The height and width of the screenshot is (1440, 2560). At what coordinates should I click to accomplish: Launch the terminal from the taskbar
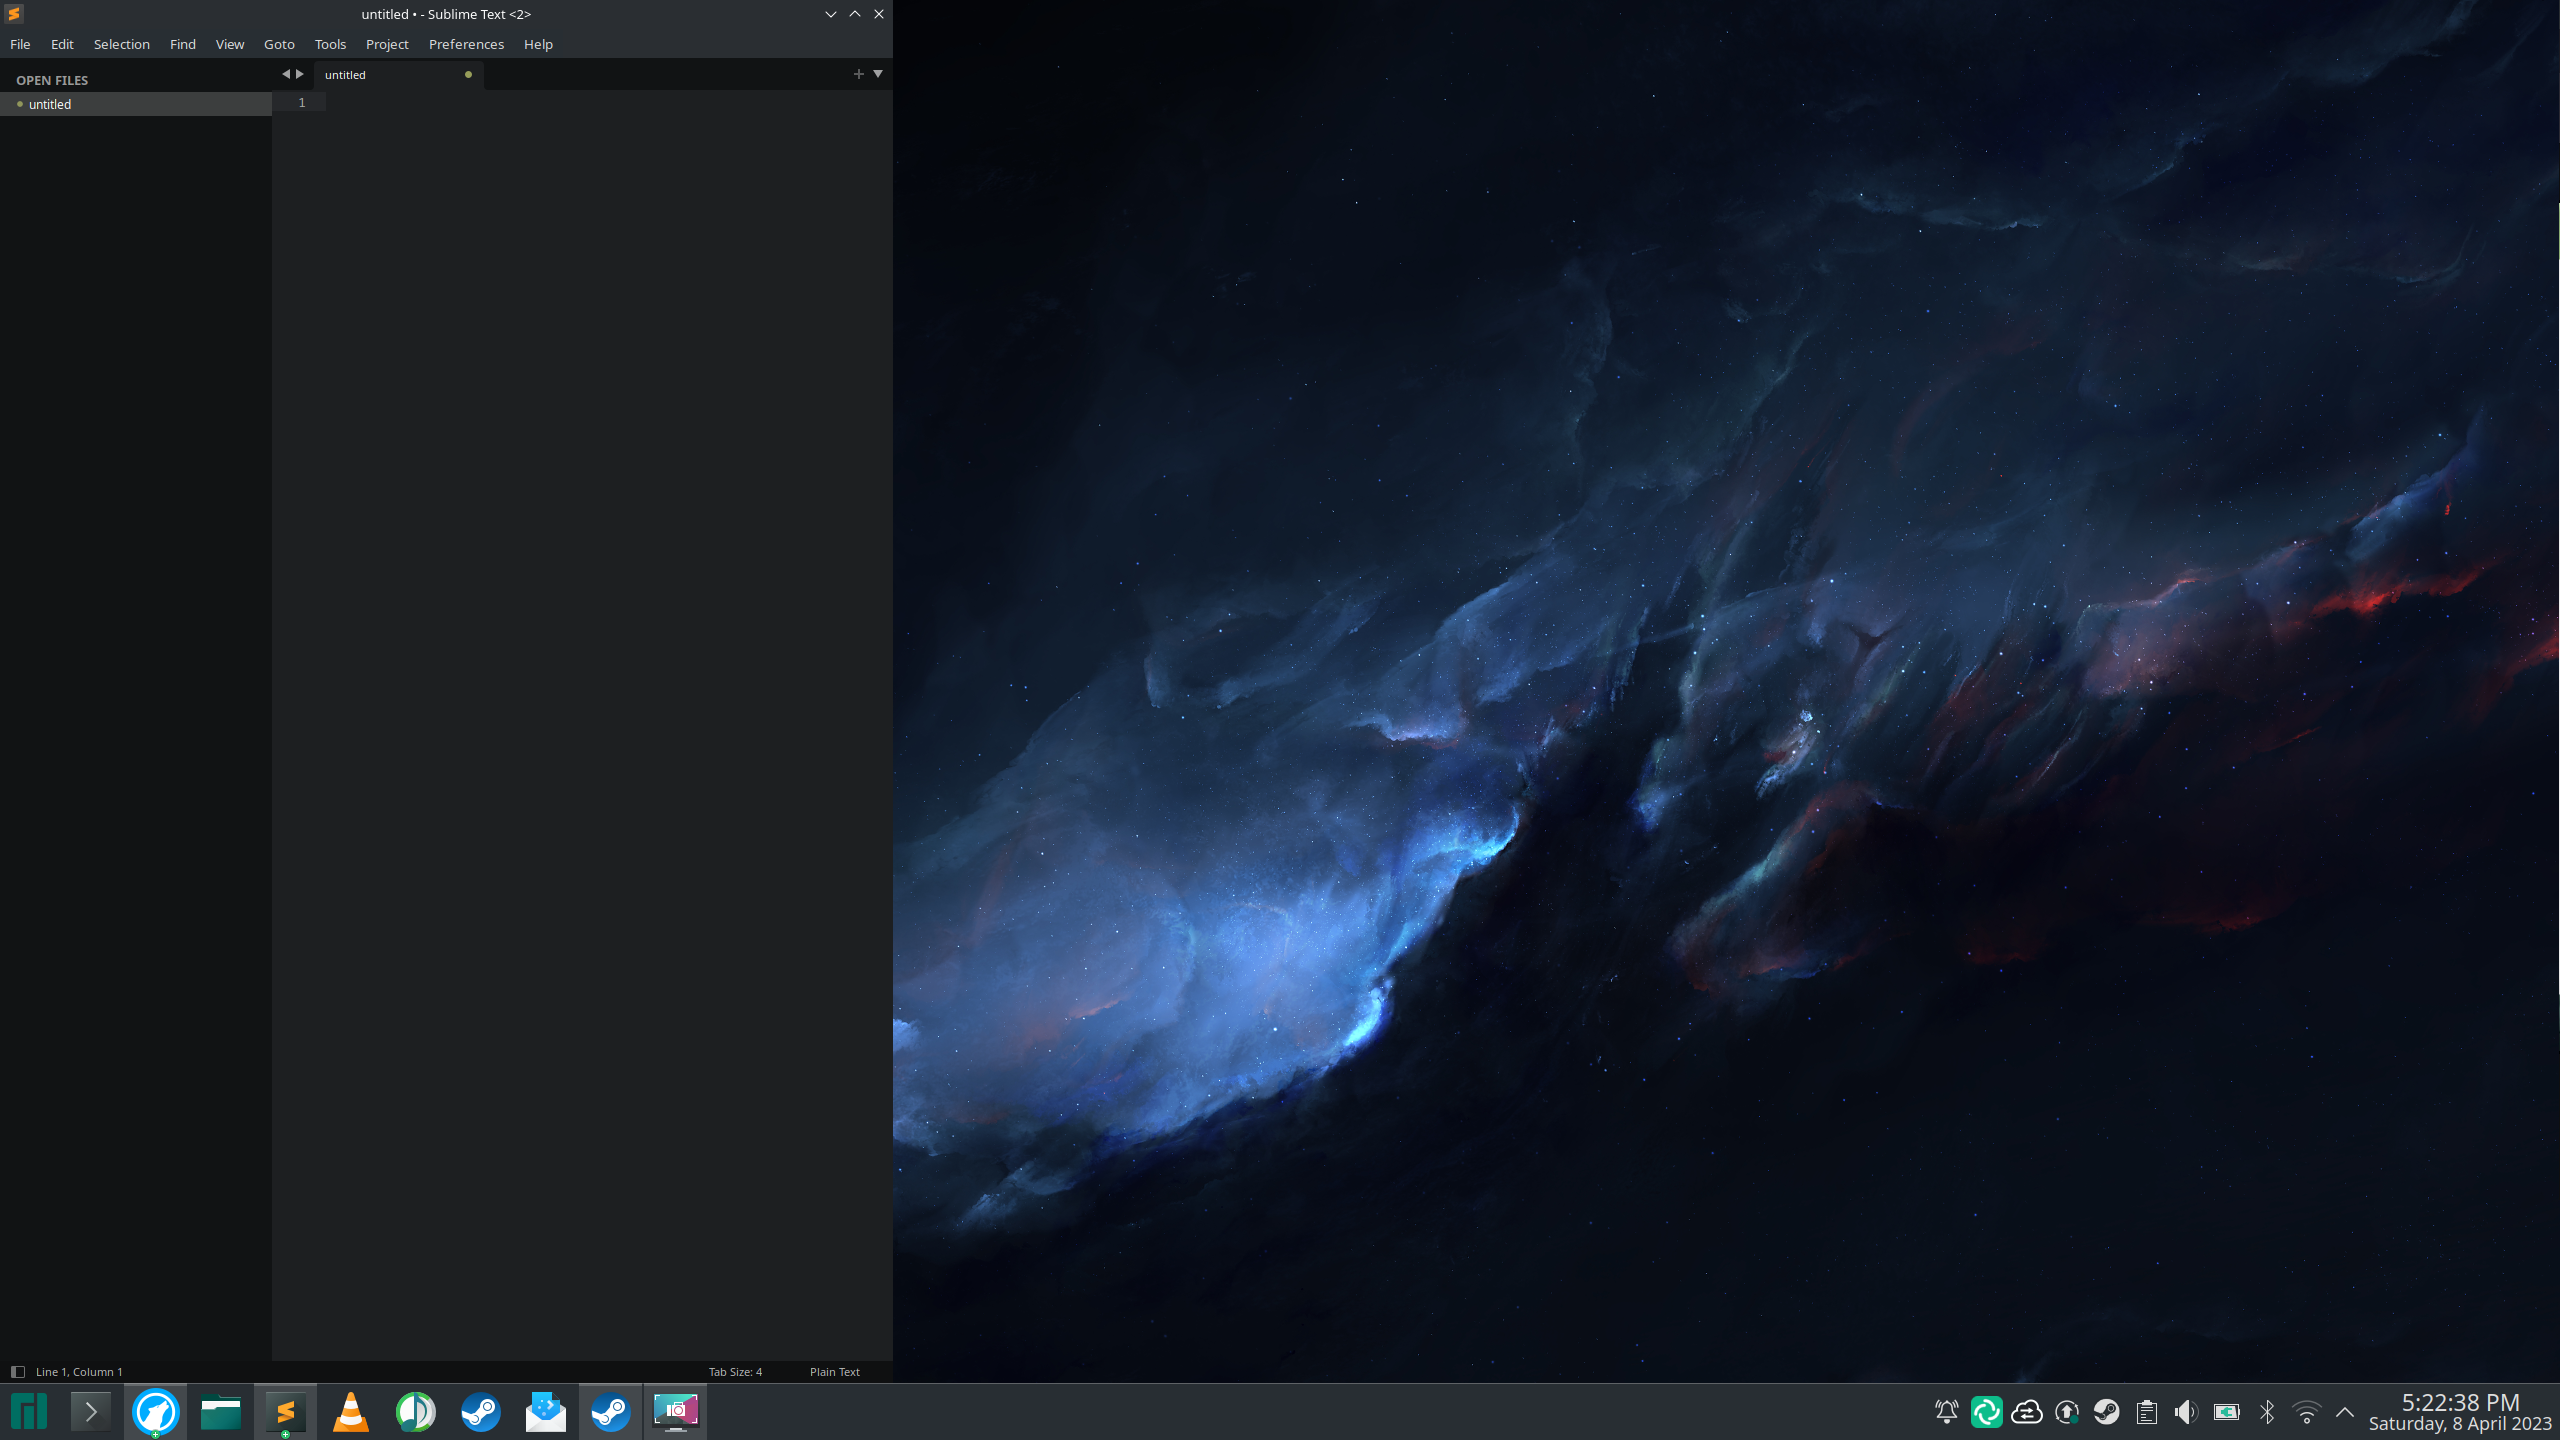(x=91, y=1412)
